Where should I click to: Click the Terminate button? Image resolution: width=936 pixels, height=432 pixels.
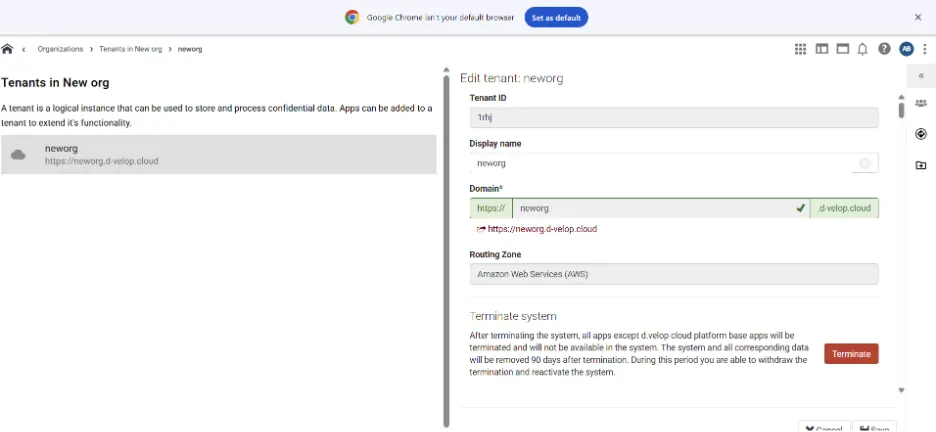(x=851, y=354)
